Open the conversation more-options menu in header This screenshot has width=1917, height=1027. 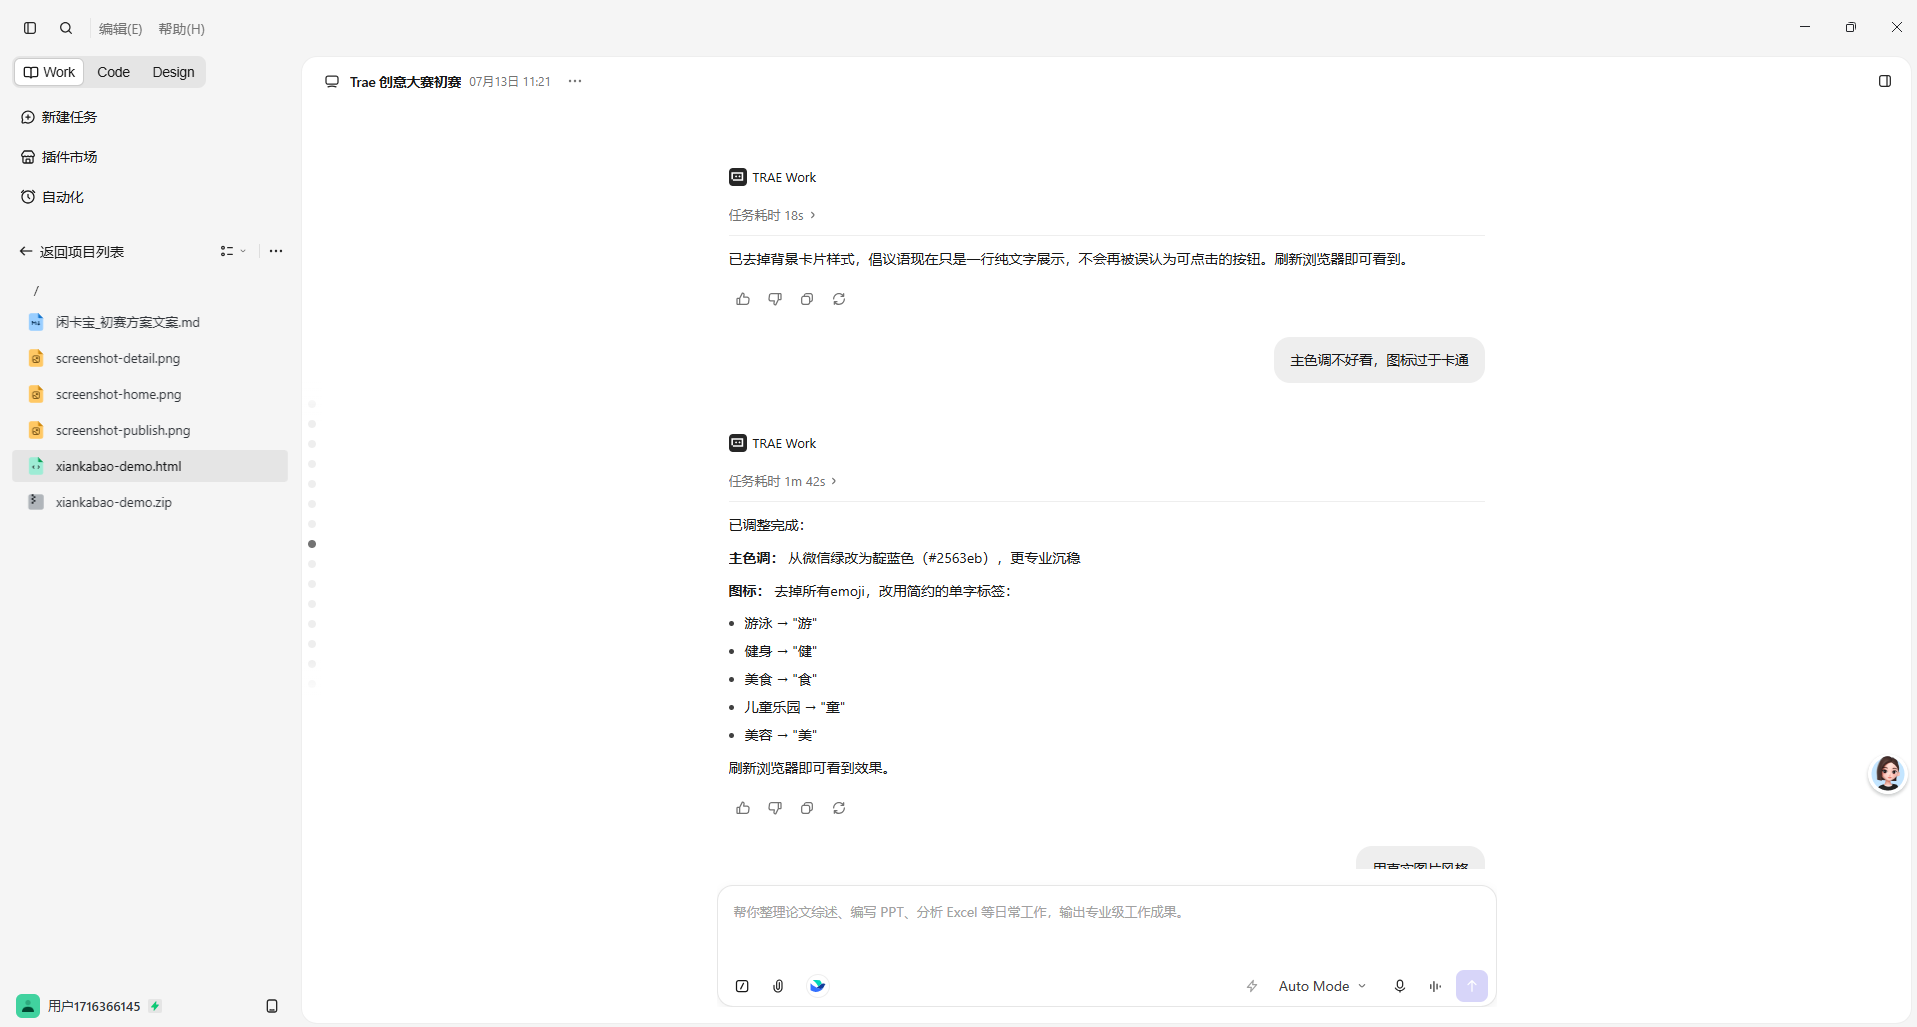(x=575, y=81)
